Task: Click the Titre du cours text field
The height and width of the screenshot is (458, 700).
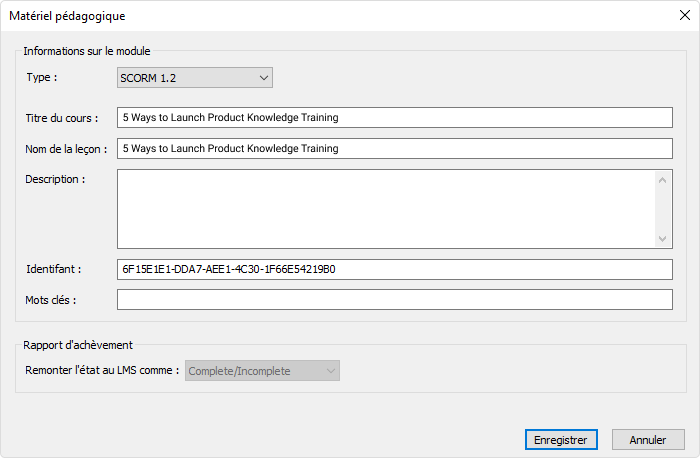Action: click(x=395, y=117)
